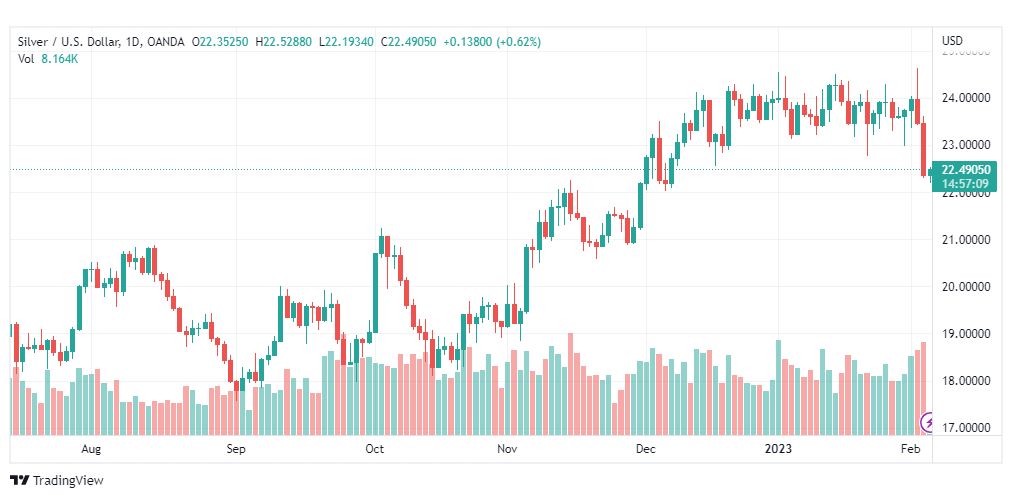Click the Dec label on time axis
1012x498 pixels.
(645, 449)
